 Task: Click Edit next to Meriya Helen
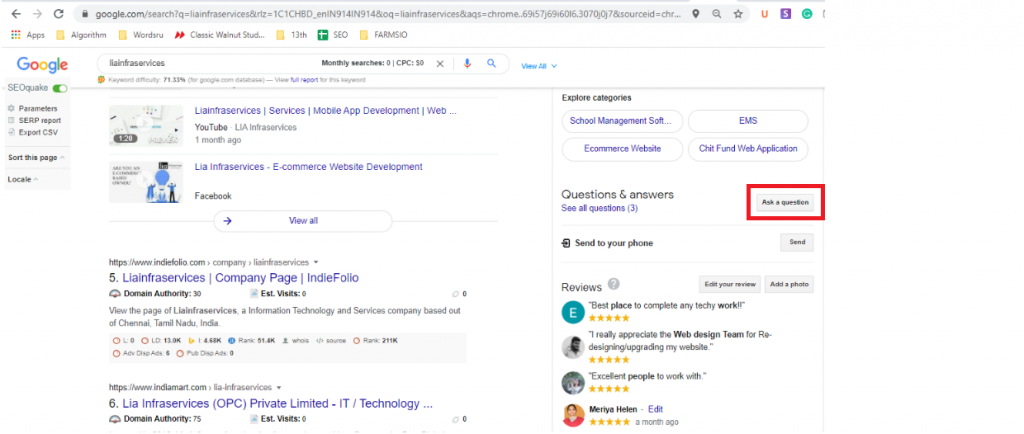pyautogui.click(x=655, y=409)
